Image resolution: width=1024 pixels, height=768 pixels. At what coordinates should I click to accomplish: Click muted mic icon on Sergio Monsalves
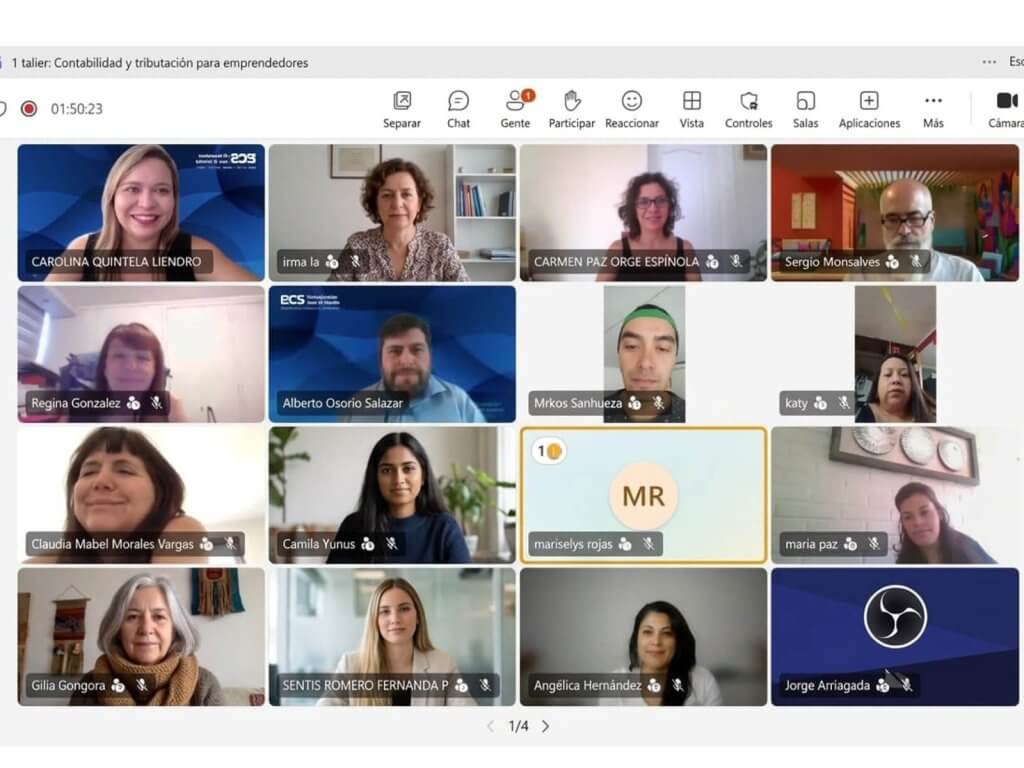[x=914, y=262]
